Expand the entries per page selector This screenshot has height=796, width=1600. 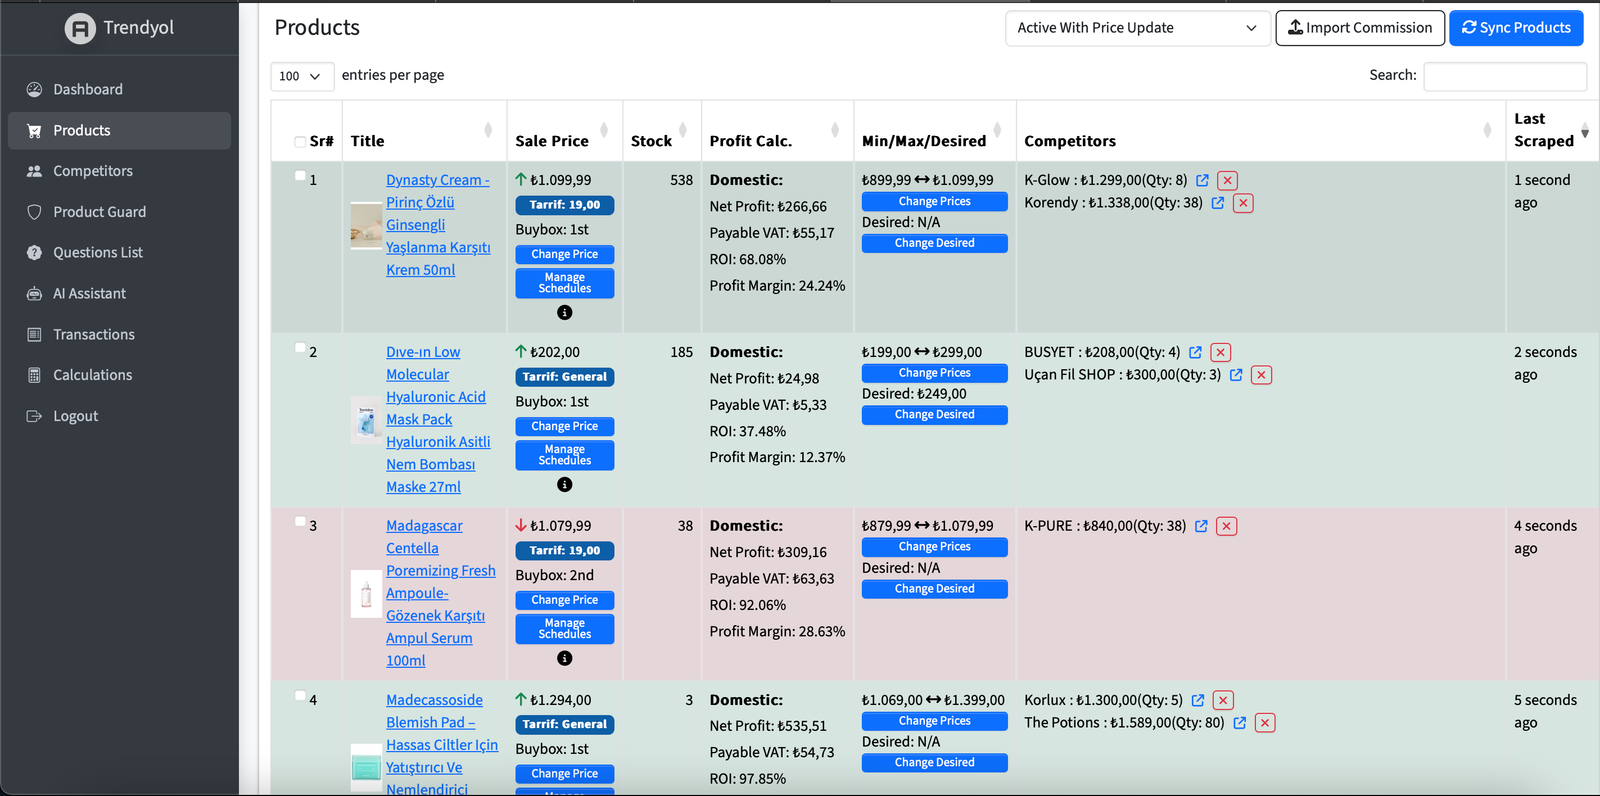(301, 76)
